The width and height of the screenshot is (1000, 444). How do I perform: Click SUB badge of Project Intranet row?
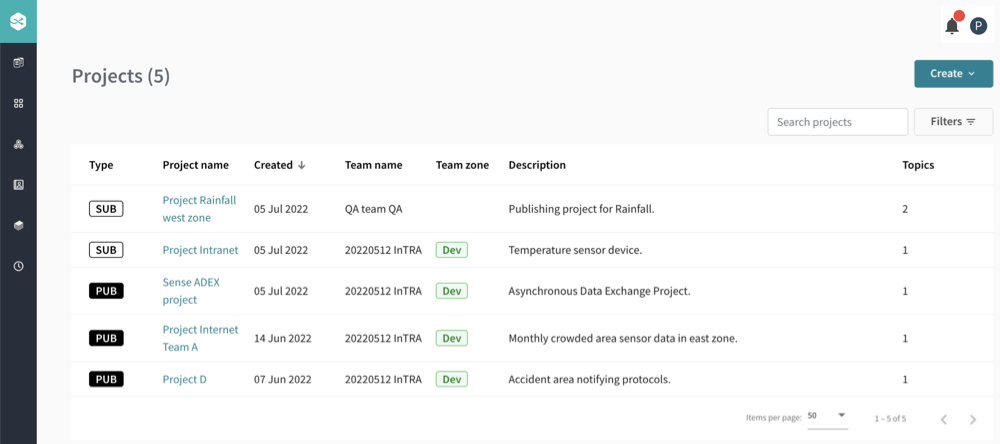[106, 250]
